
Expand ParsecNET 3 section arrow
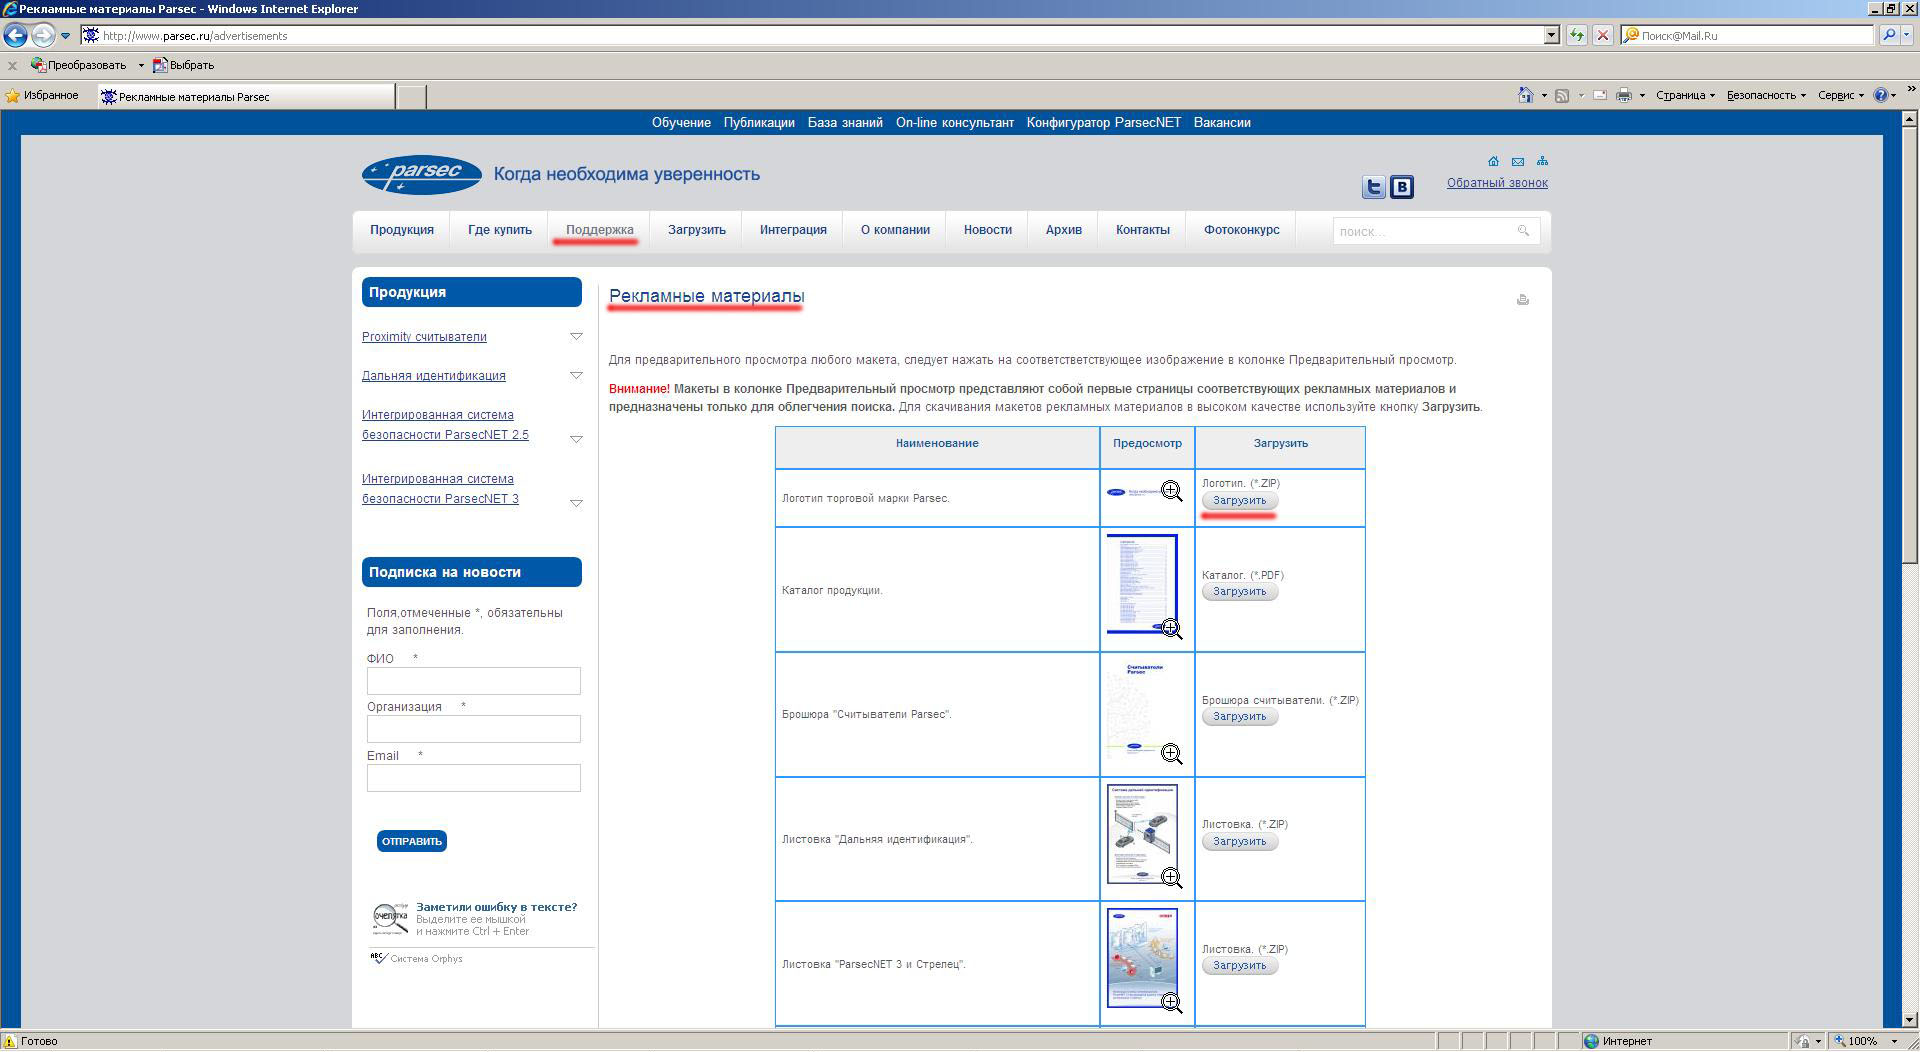coord(576,503)
